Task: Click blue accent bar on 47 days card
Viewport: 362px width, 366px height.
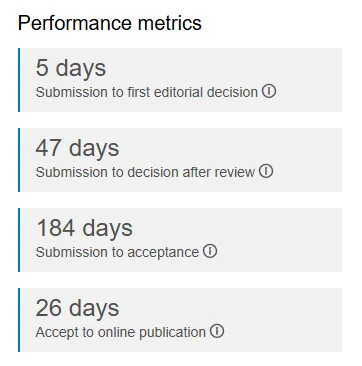Action: (x=19, y=160)
